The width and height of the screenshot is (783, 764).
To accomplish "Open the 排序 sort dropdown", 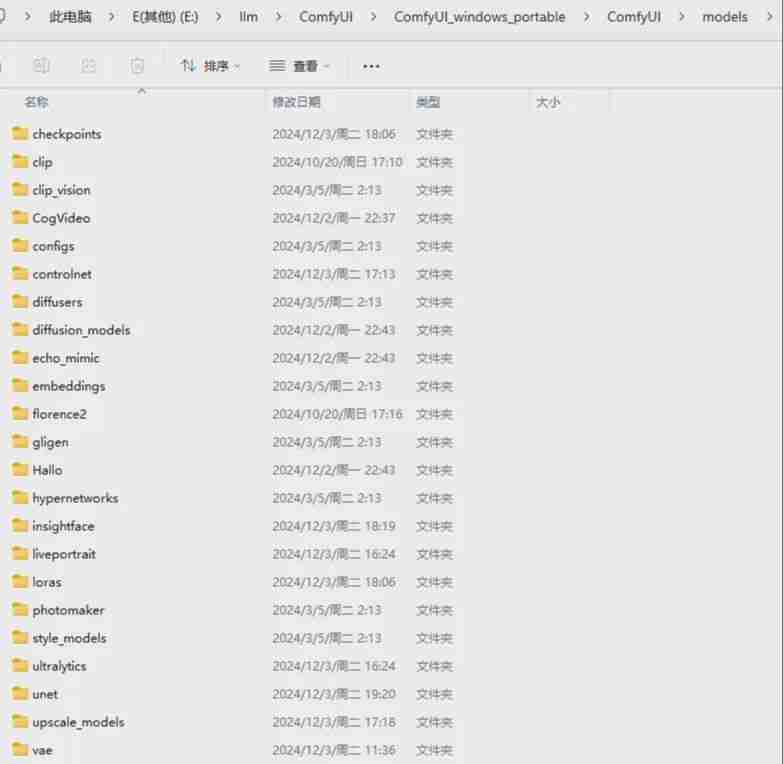I will click(x=210, y=65).
